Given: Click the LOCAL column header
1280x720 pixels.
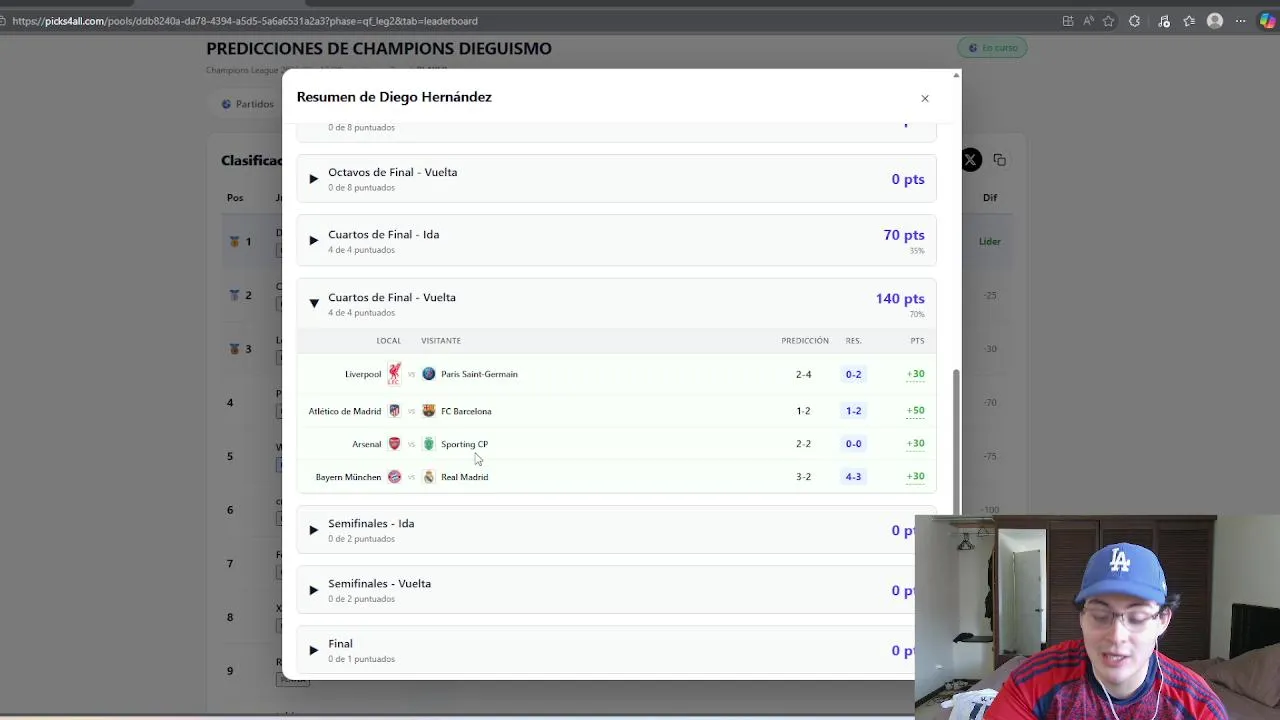Looking at the screenshot, I should 388,341.
